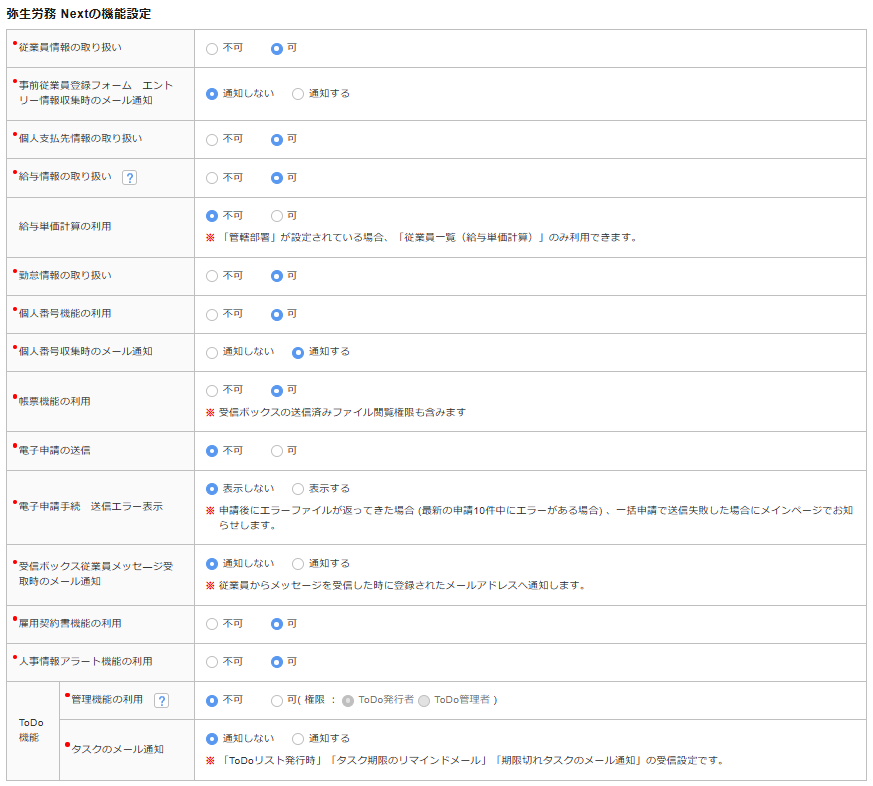The image size is (873, 786).
Task: Click the 勤怠情報の取り扱い row label
Action: click(65, 276)
